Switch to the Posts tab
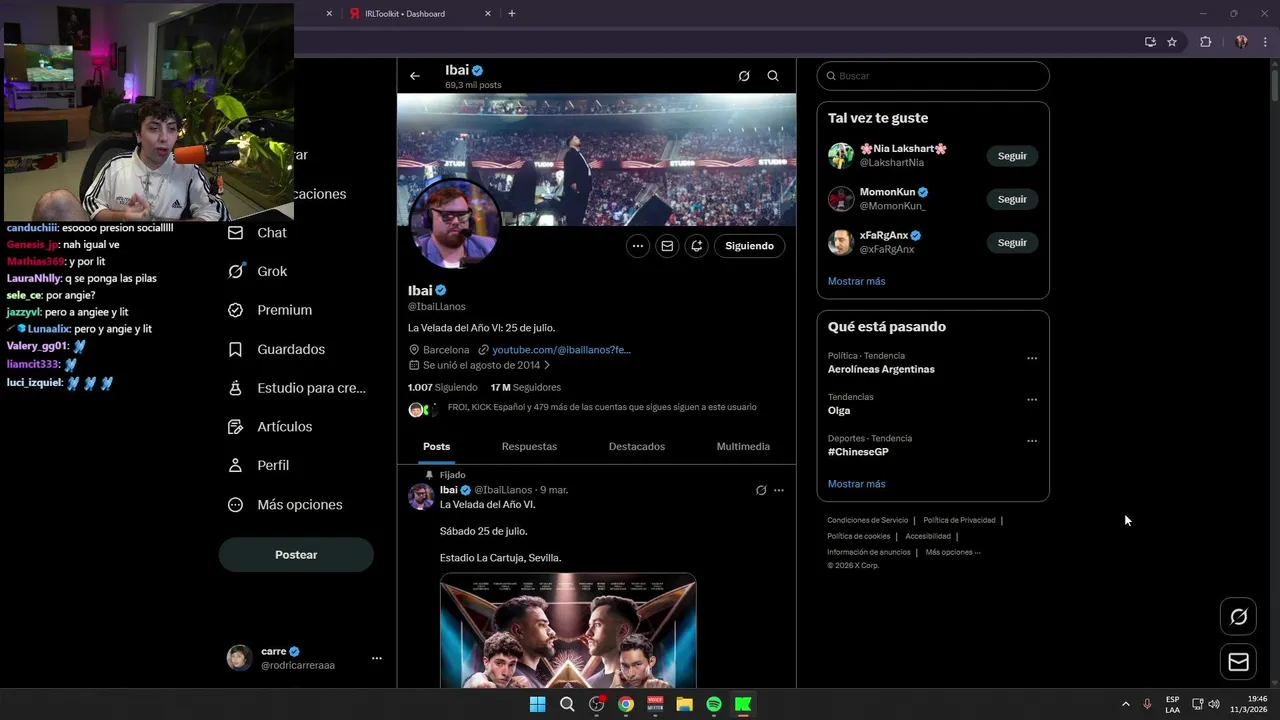Viewport: 1280px width, 720px height. point(436,447)
